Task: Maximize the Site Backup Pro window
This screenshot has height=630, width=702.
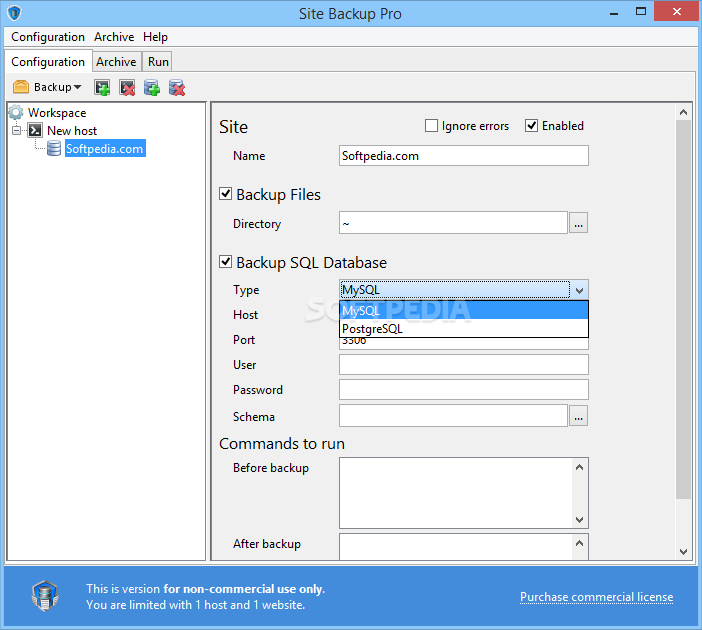Action: [641, 12]
